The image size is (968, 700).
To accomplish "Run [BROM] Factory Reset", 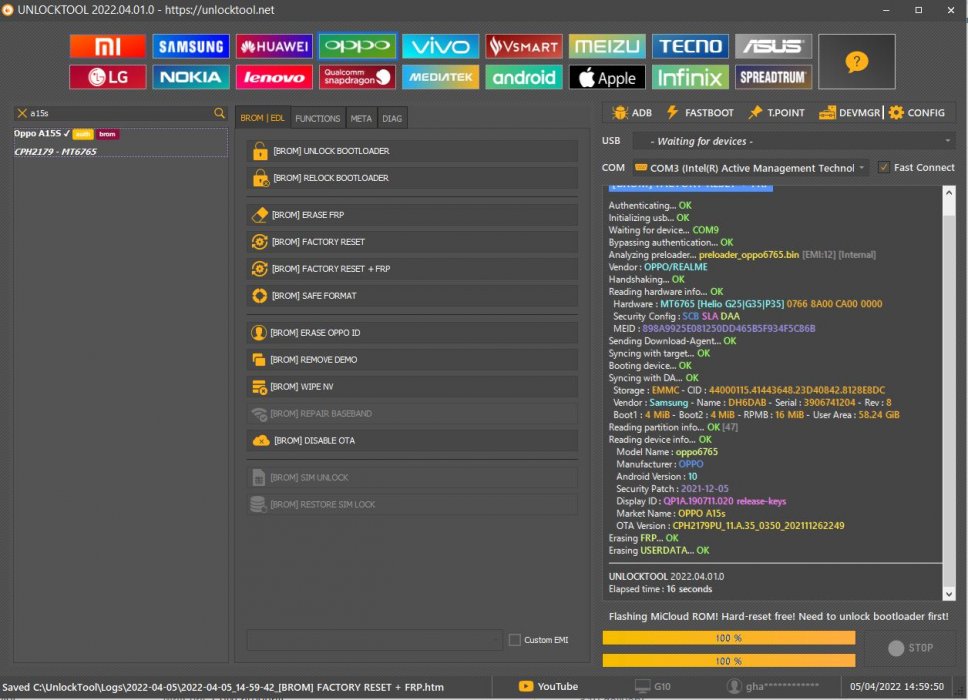I will point(412,242).
